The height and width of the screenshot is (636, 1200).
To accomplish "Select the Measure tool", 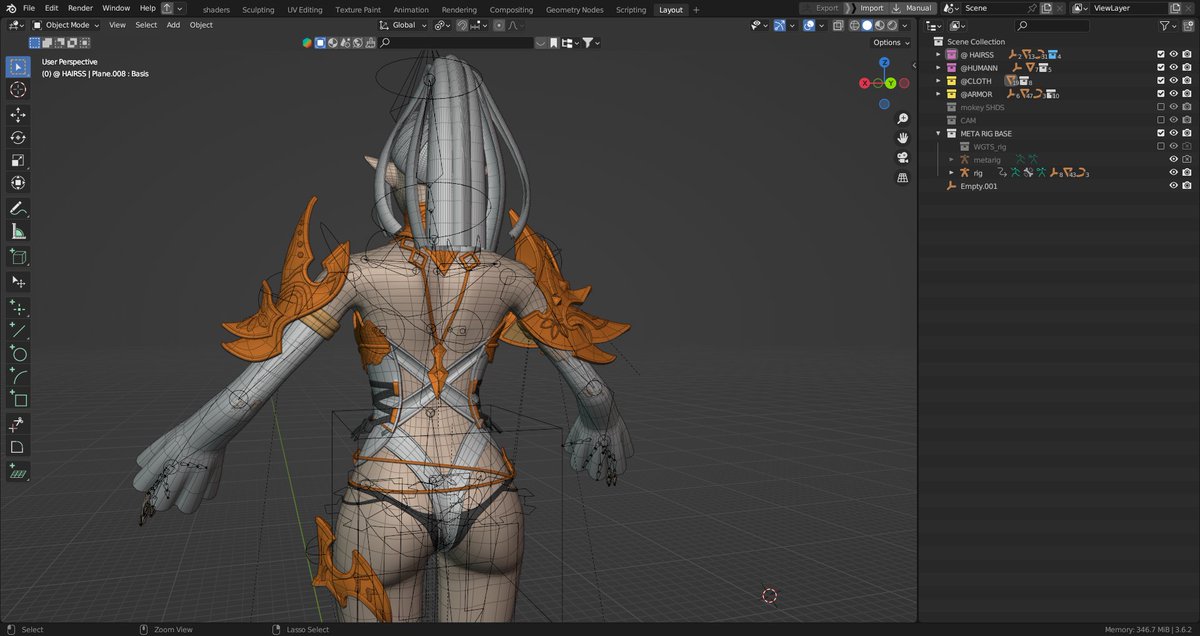I will click(18, 232).
